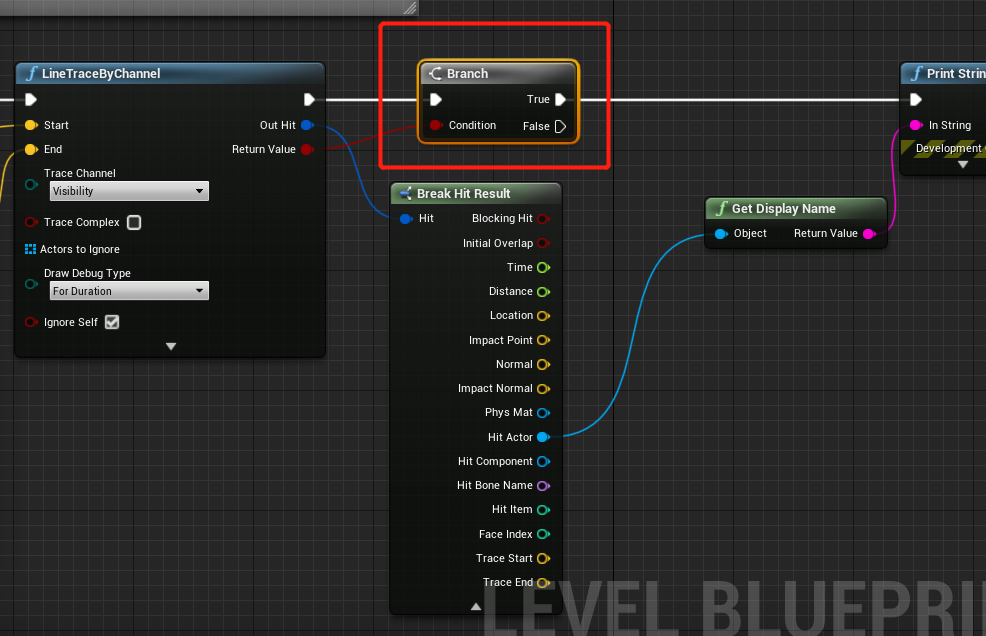
Task: Click the Impact Normal output pin
Action: click(543, 389)
